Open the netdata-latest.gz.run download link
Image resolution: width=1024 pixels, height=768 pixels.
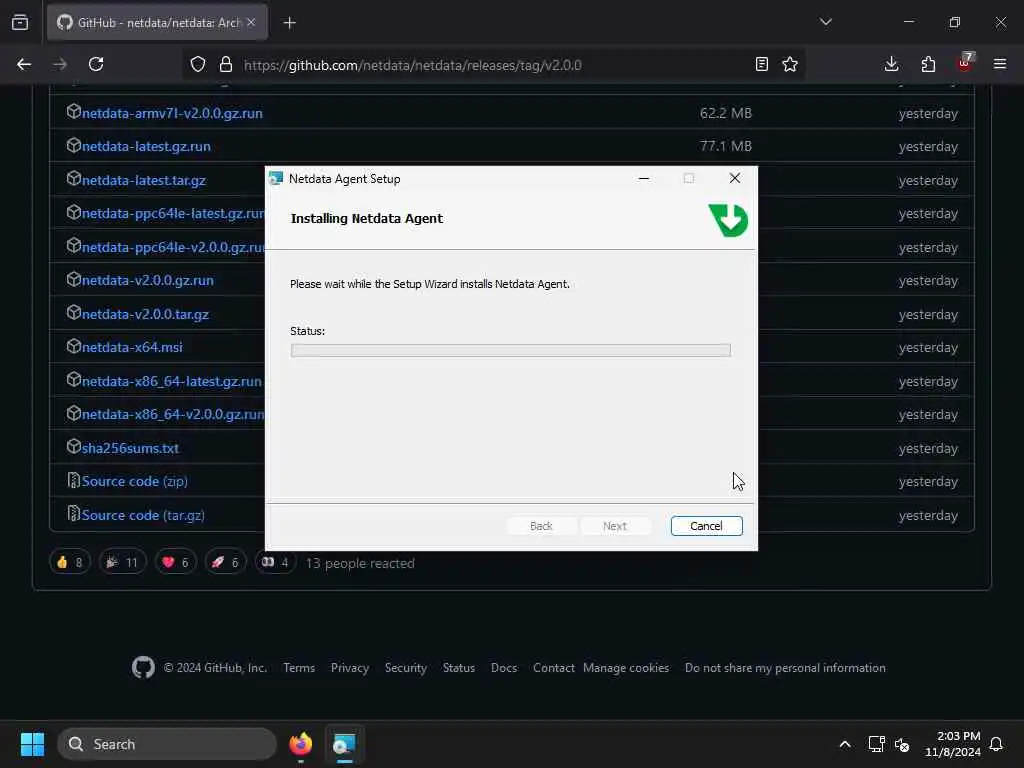click(146, 146)
